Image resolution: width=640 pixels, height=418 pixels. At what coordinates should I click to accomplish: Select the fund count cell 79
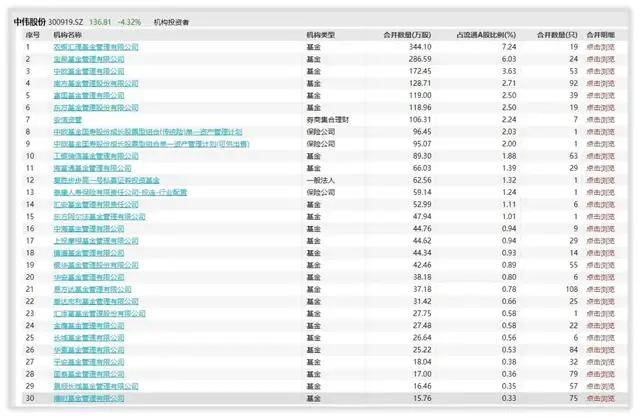pyautogui.click(x=574, y=374)
